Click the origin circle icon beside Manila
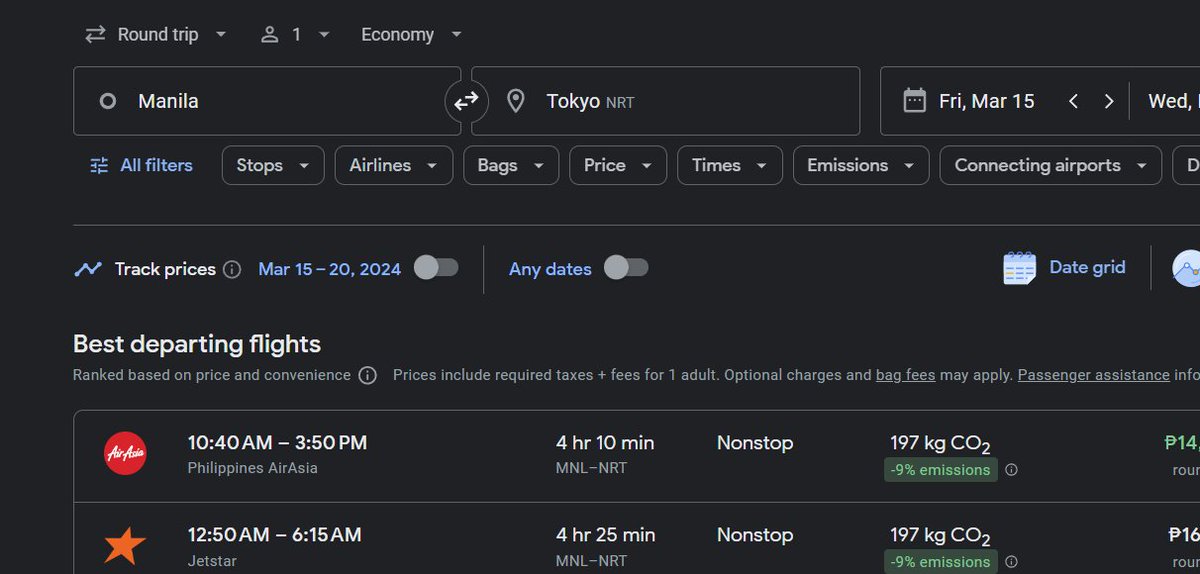Viewport: 1200px width, 574px height. point(108,101)
